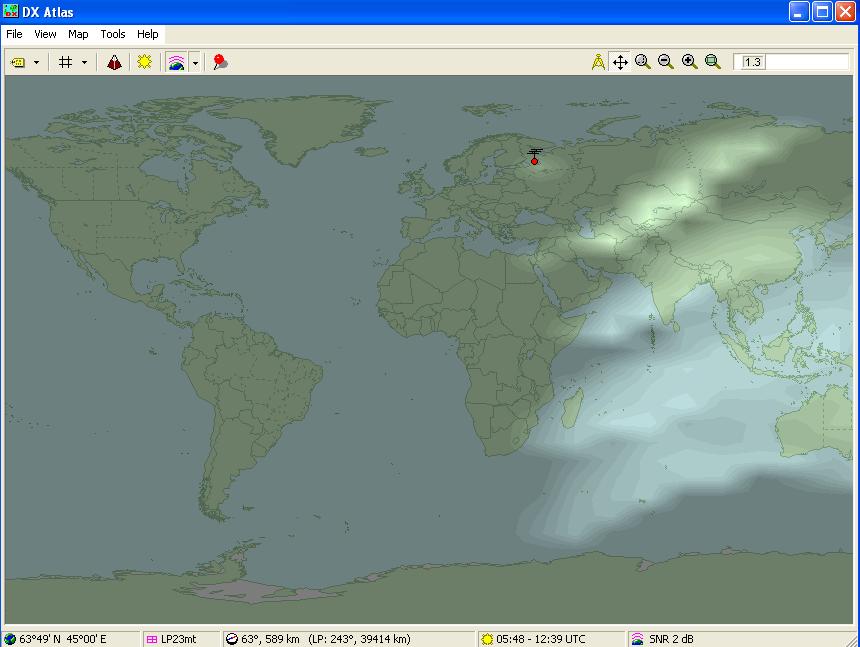Screen dimensions: 860x647
Task: Toggle the sun gray line display
Action: point(145,62)
